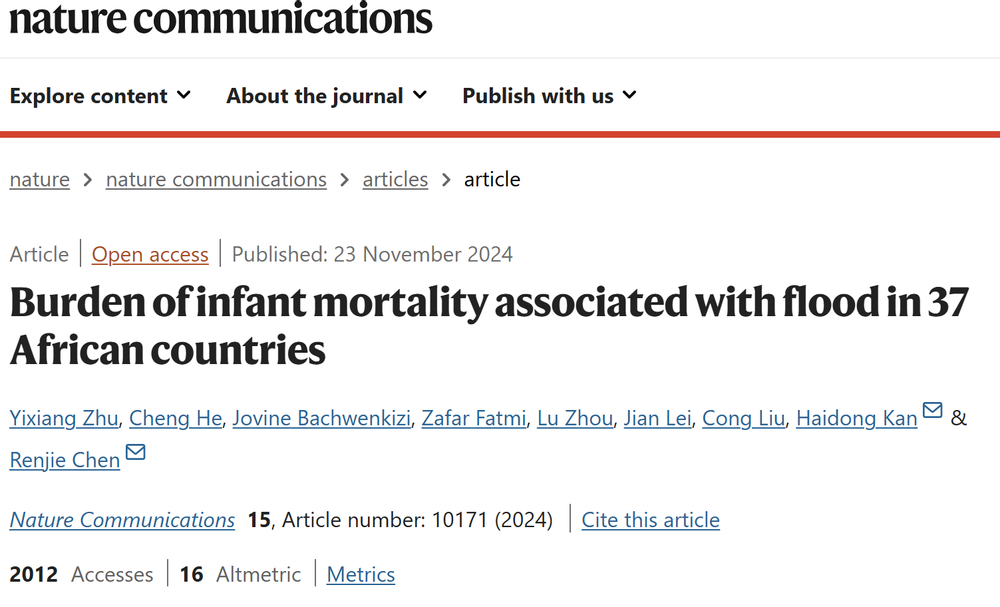Navigate to the articles breadcrumb
Viewport: 1000px width, 607px height.
395,179
